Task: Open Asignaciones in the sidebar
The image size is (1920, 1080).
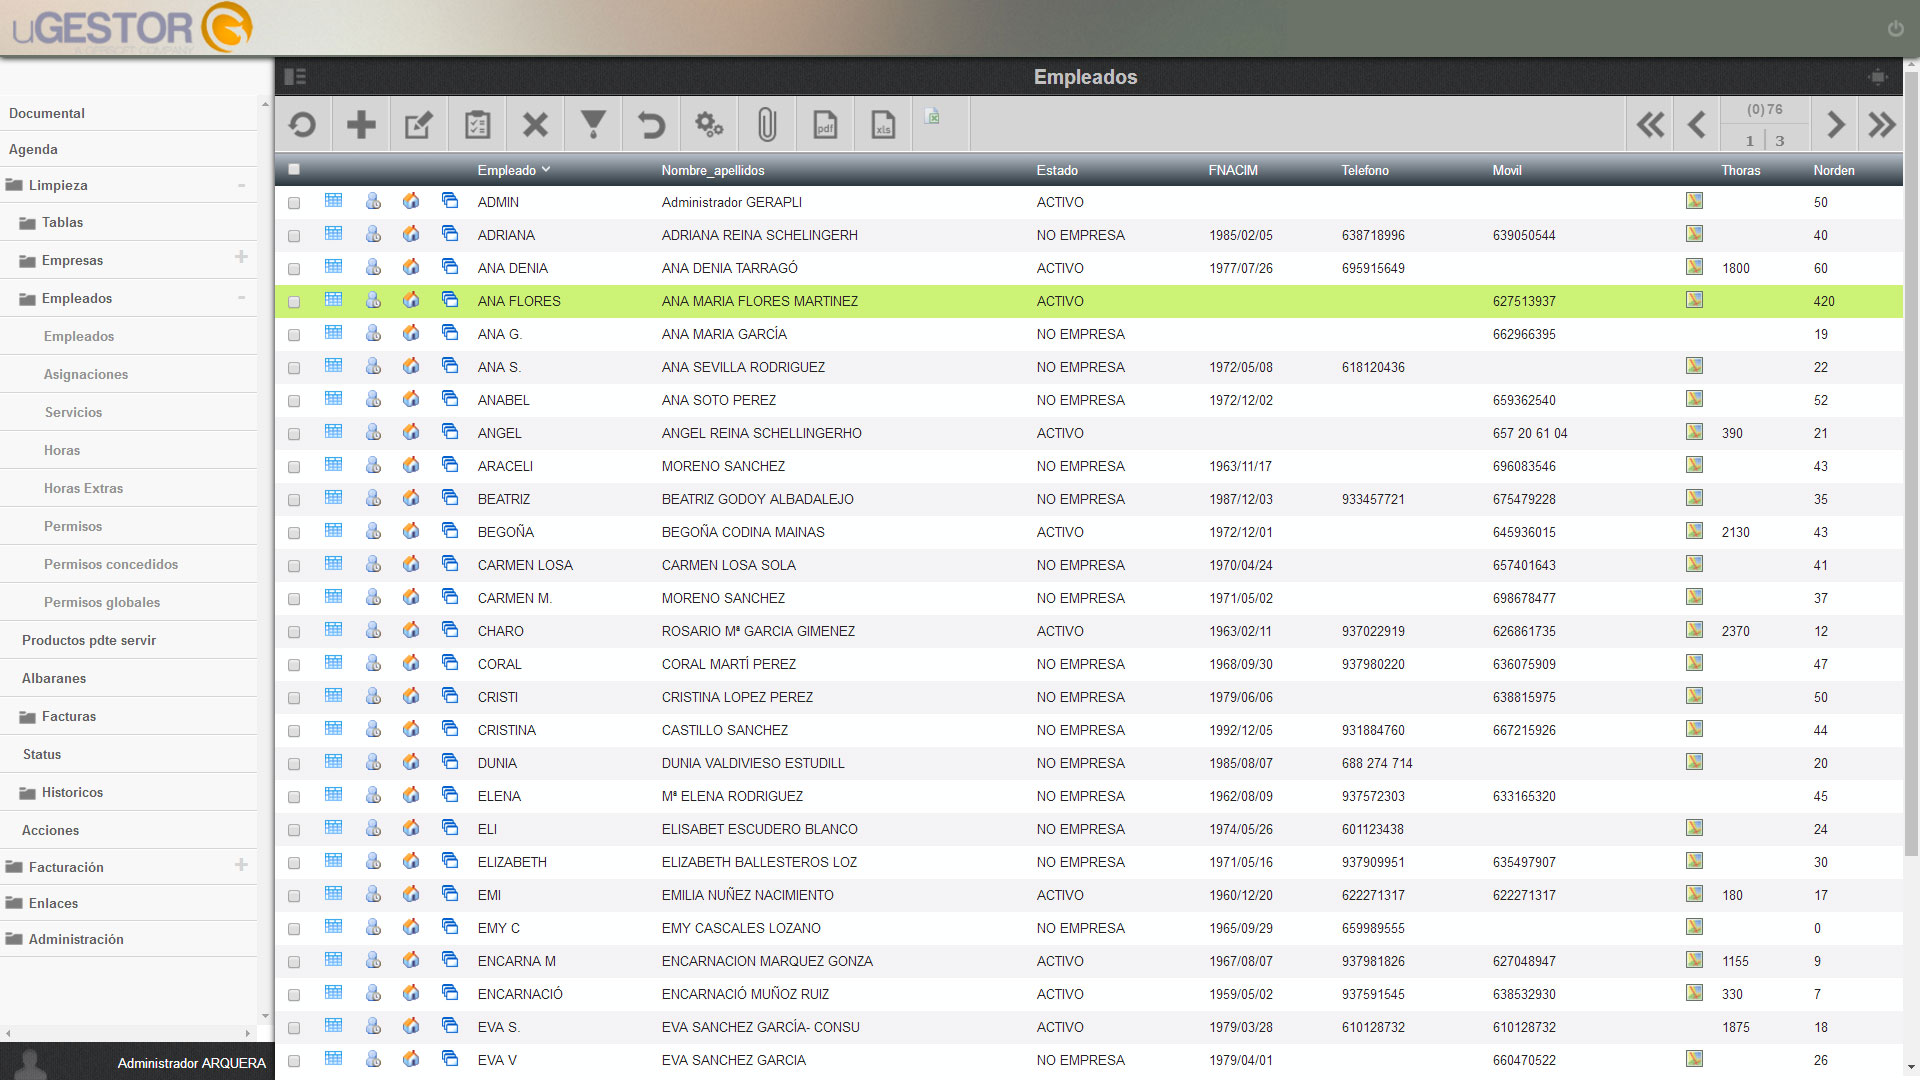Action: pos(86,374)
